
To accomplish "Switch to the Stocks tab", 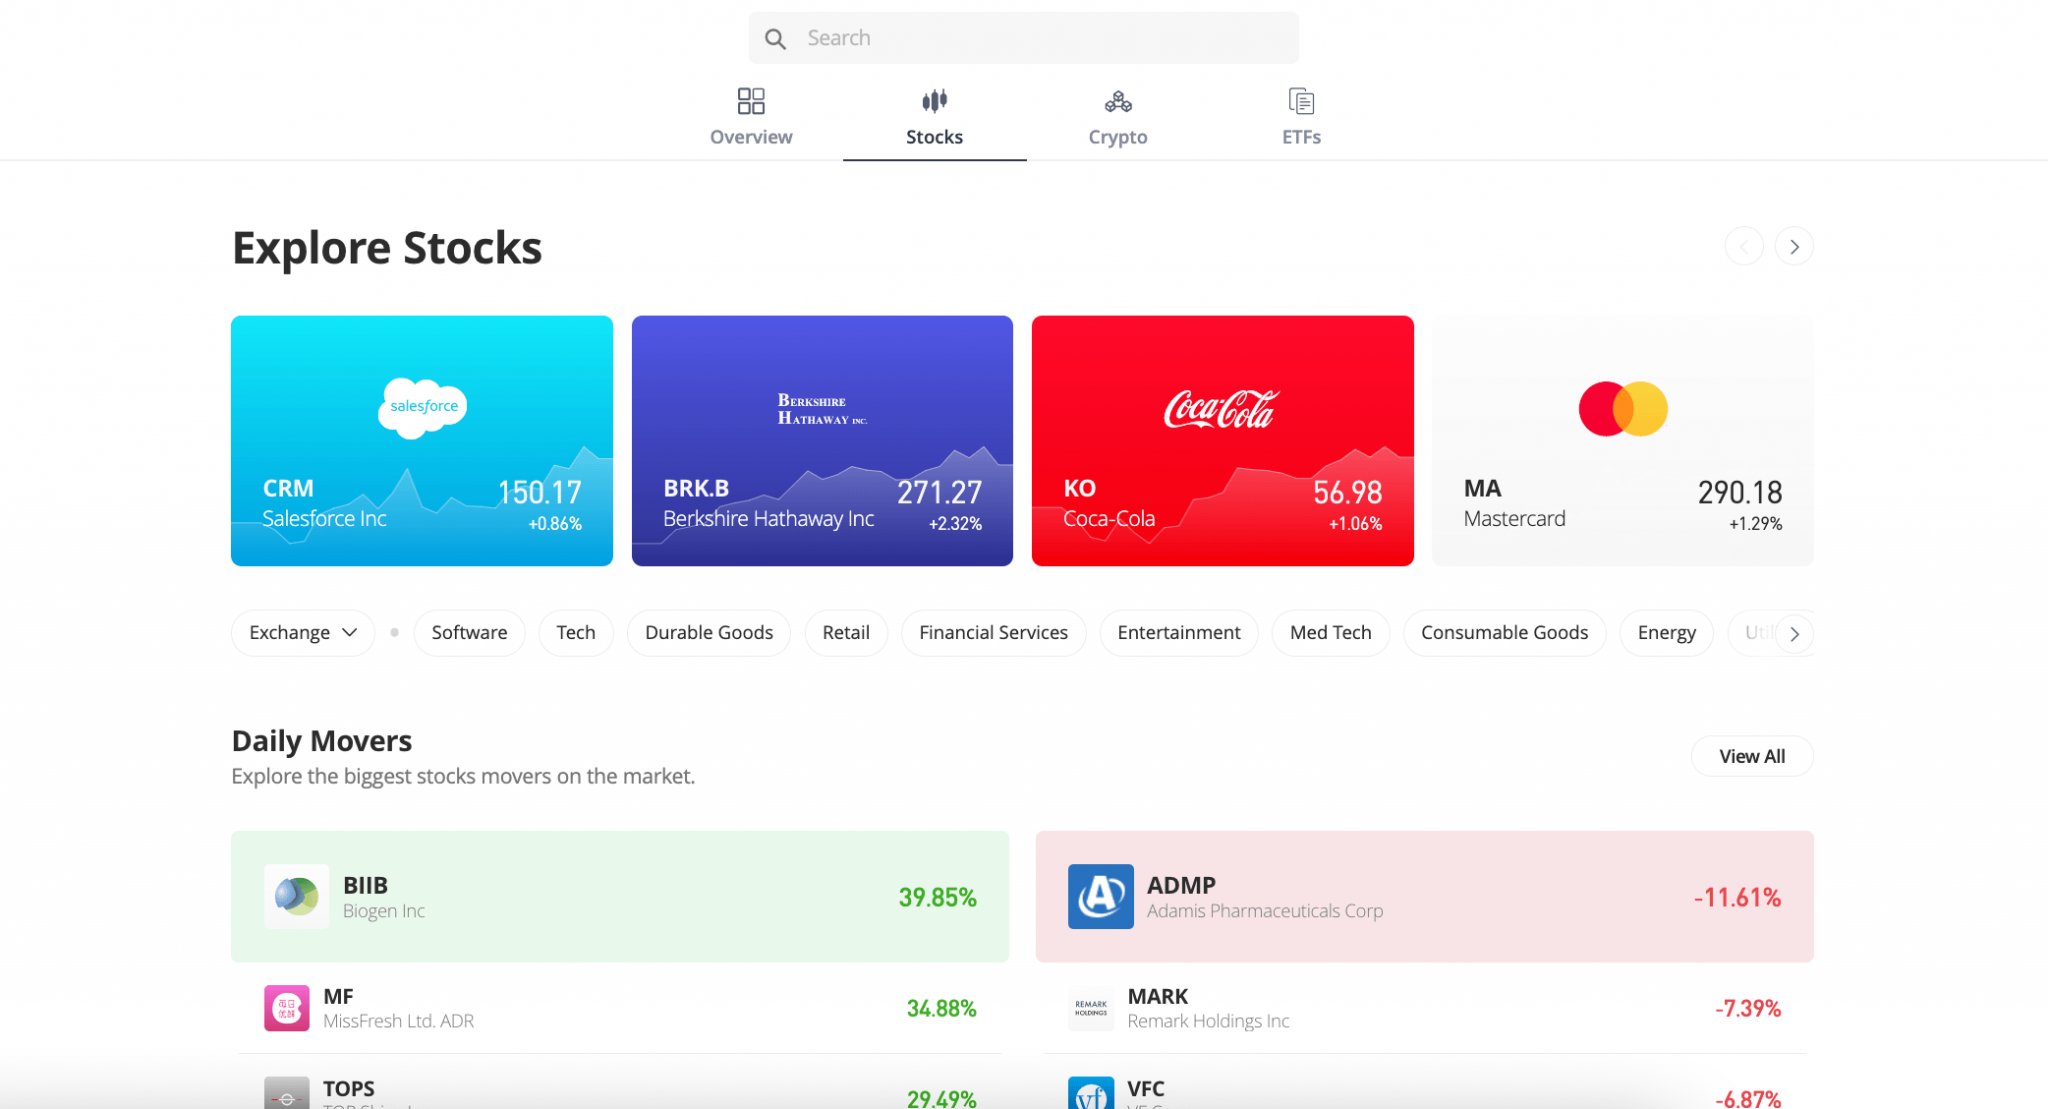I will (x=934, y=117).
